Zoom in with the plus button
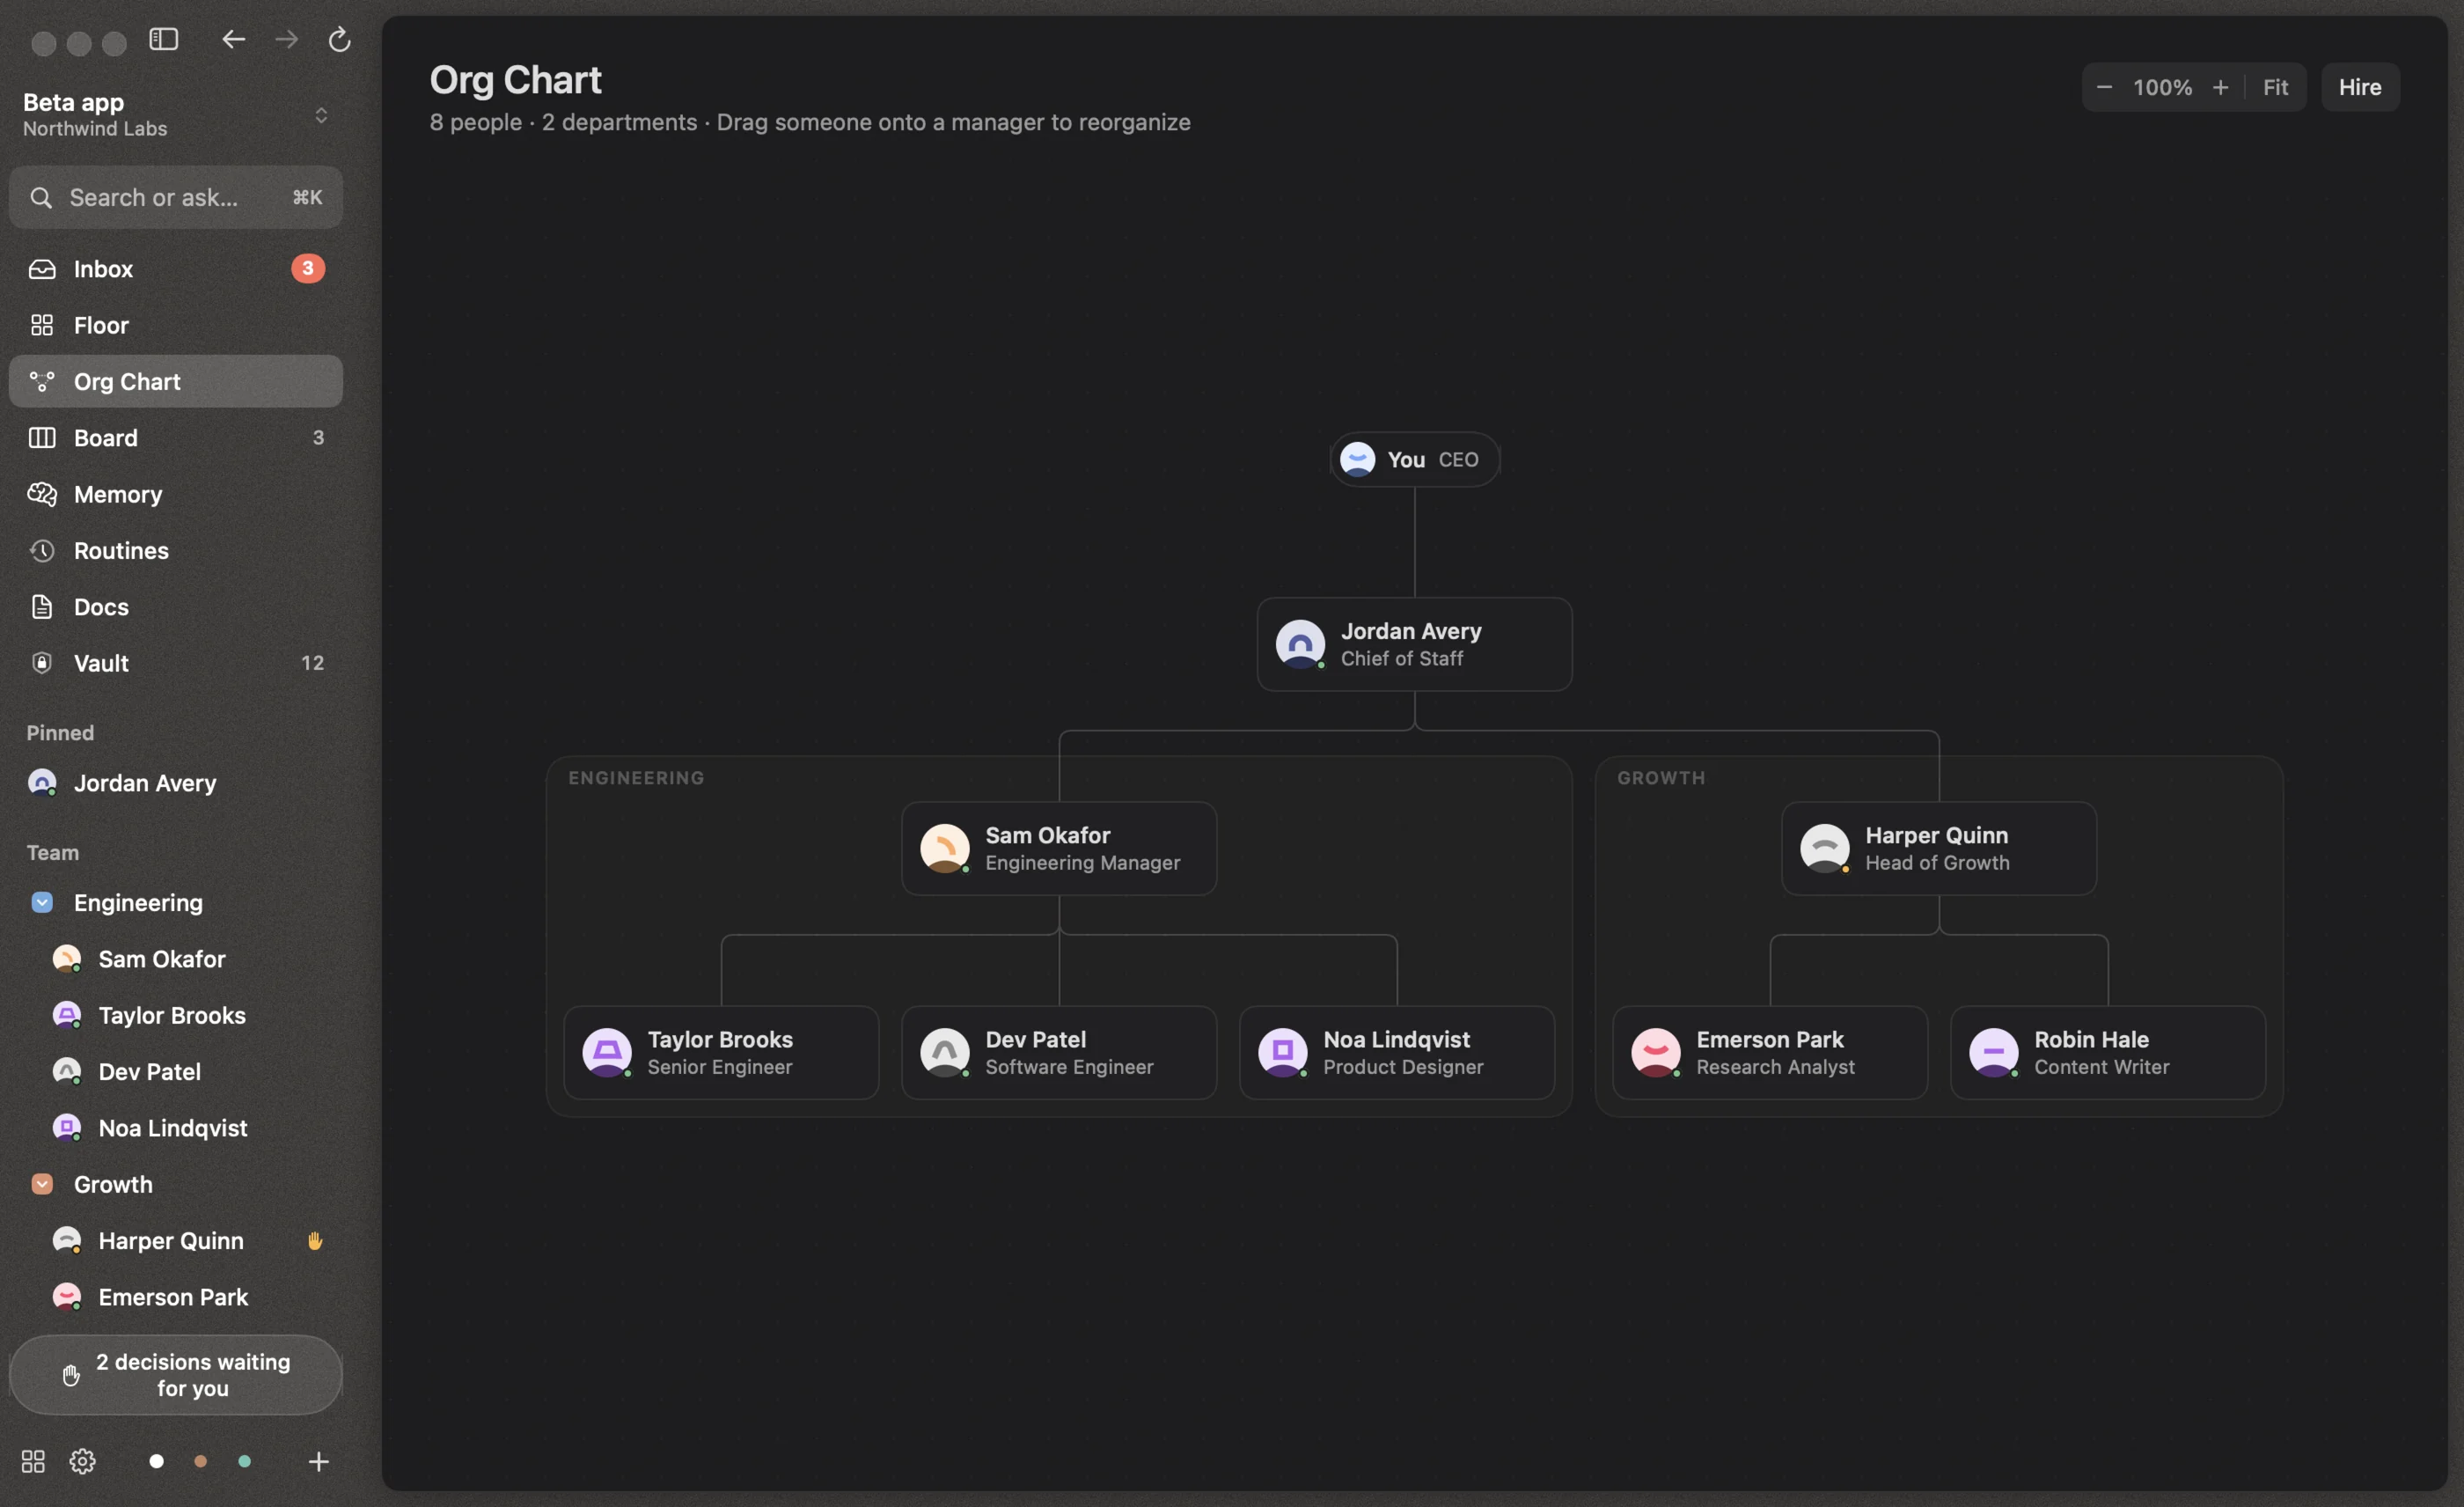 coord(2220,87)
